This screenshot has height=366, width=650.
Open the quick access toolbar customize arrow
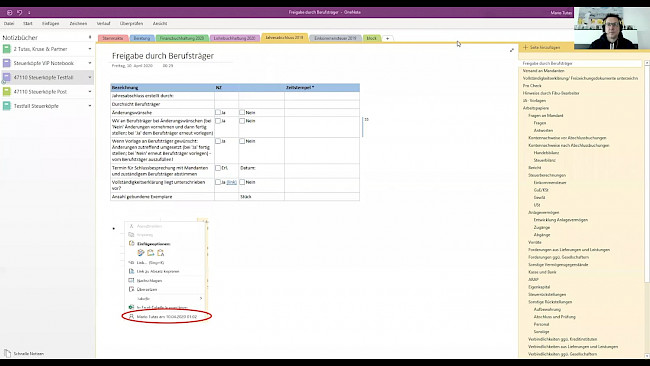(x=29, y=13)
